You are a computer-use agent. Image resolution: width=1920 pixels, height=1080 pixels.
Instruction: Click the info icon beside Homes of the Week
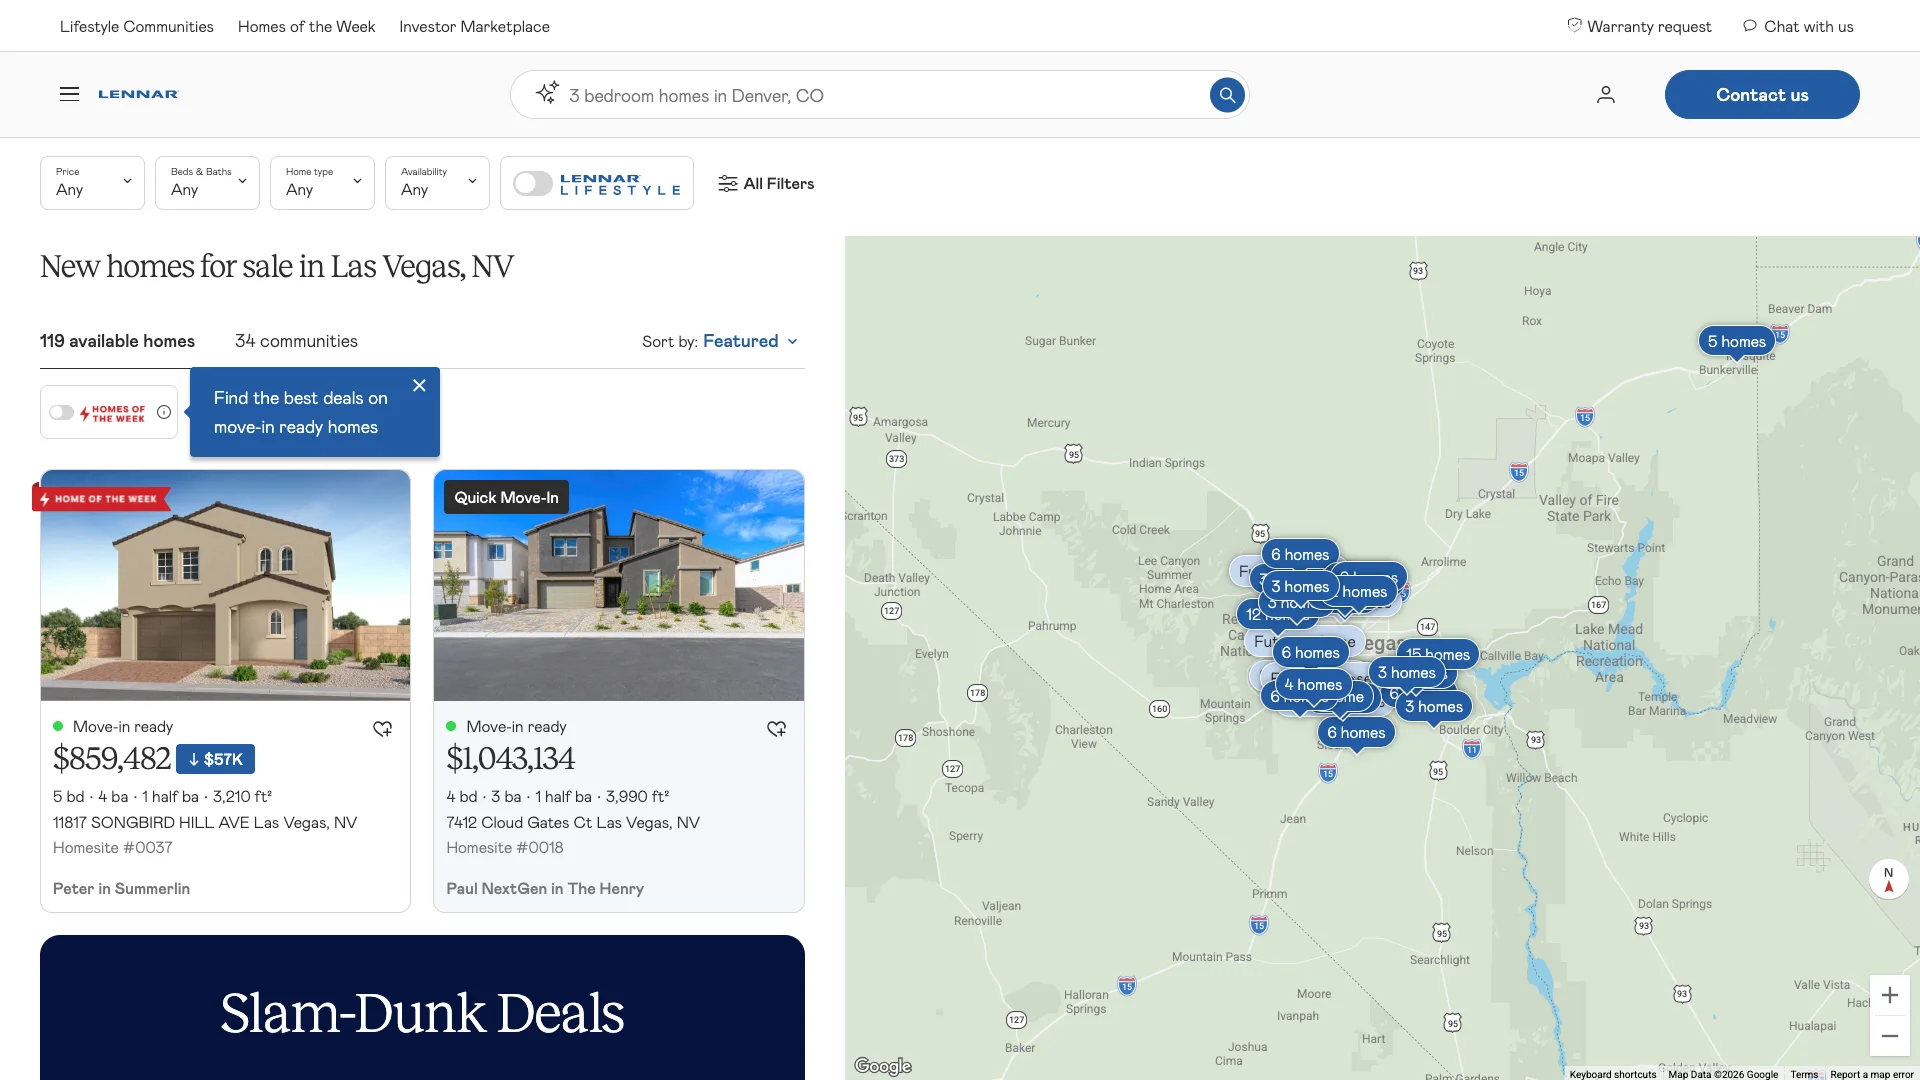[x=163, y=412]
